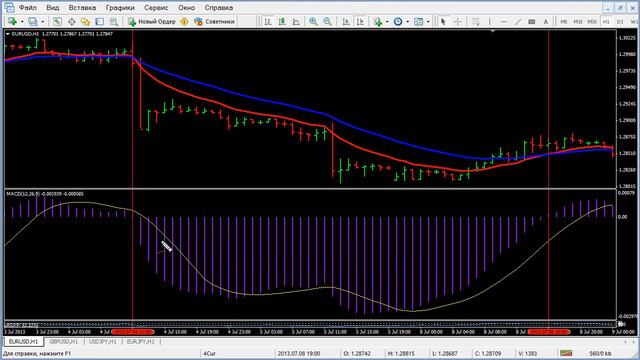This screenshot has width=640, height=360.
Task: Switch to line chart view
Action: click(296, 22)
